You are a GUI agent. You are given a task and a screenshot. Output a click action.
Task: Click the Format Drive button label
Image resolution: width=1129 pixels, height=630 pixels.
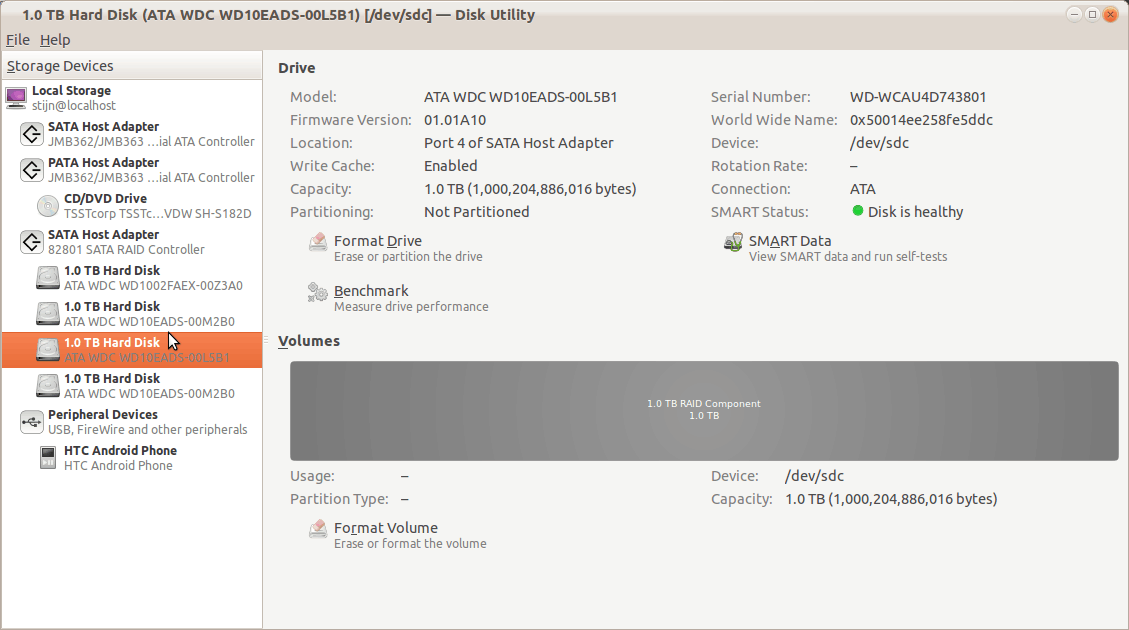pos(378,241)
